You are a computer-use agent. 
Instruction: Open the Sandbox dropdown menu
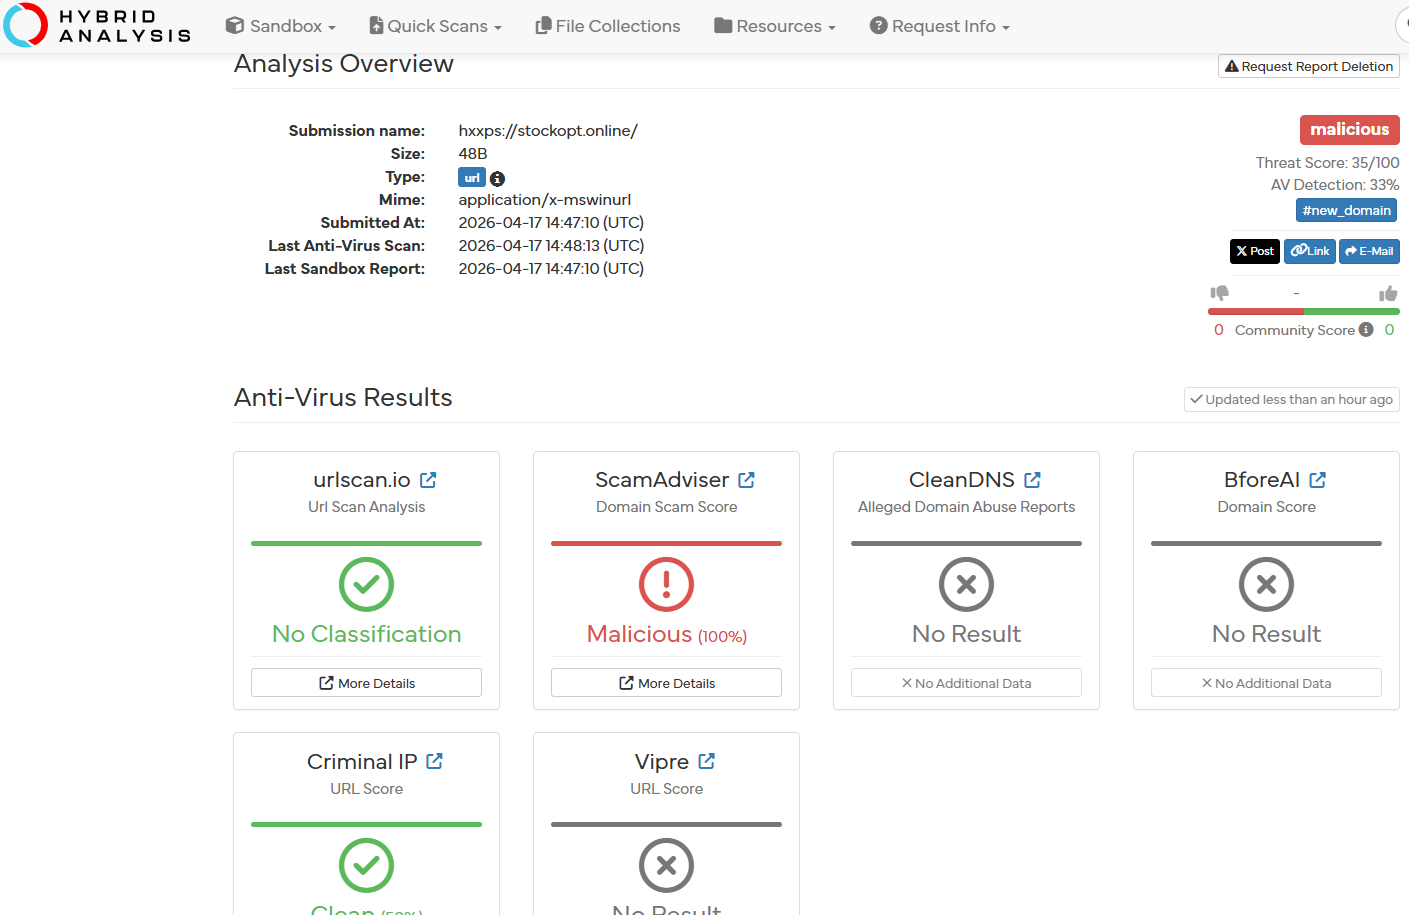(x=280, y=26)
